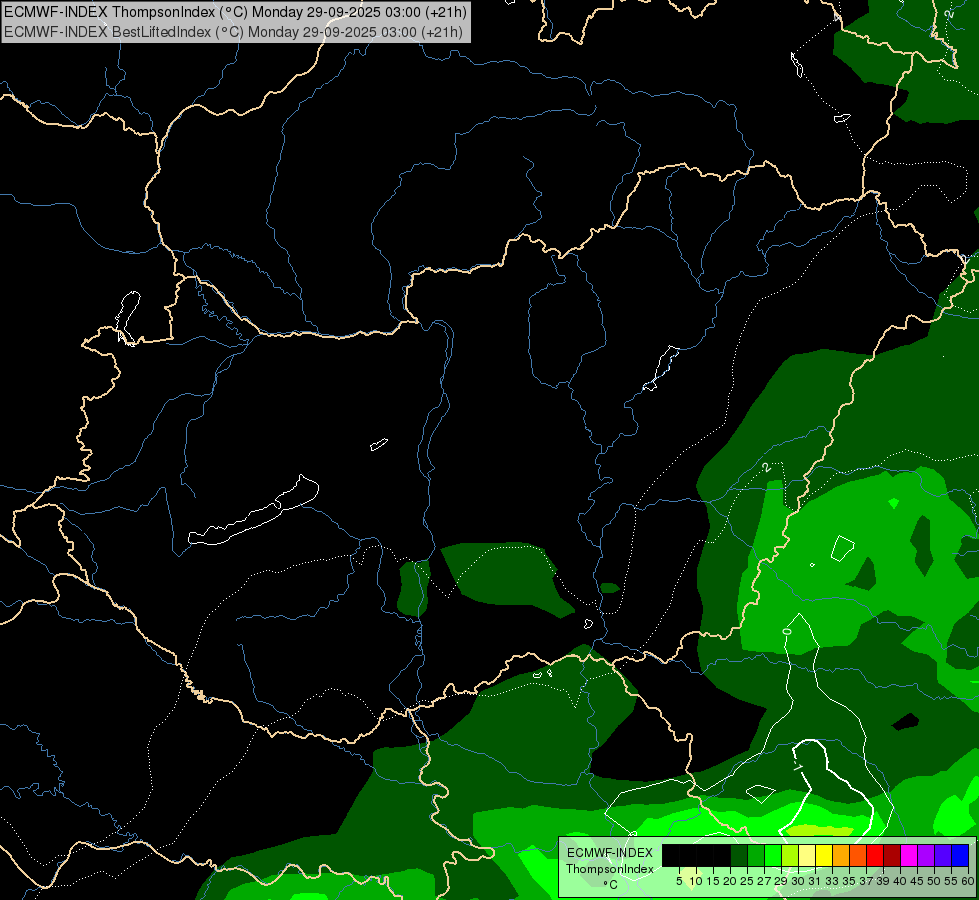Select the dark red 39–40 legend swatch
Image resolution: width=979 pixels, height=900 pixels.
(892, 855)
